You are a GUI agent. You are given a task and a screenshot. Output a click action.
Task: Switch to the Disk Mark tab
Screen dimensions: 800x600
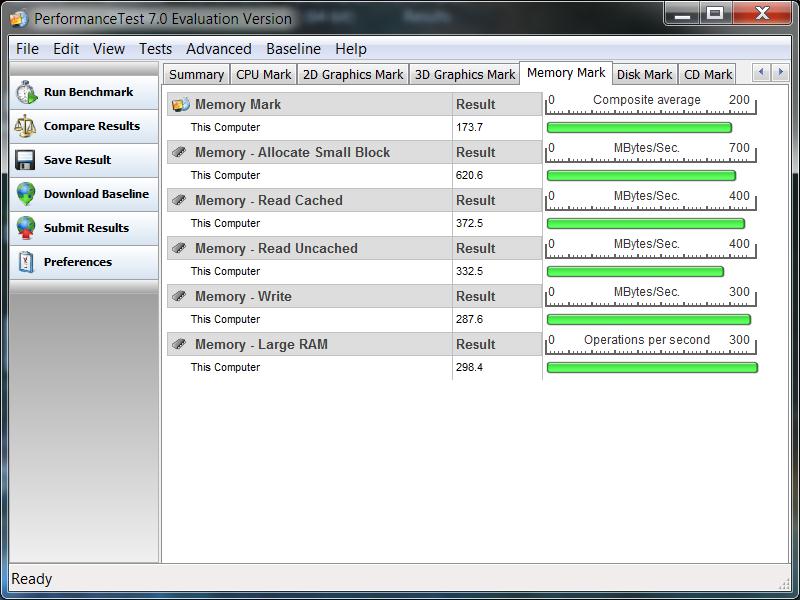click(644, 74)
